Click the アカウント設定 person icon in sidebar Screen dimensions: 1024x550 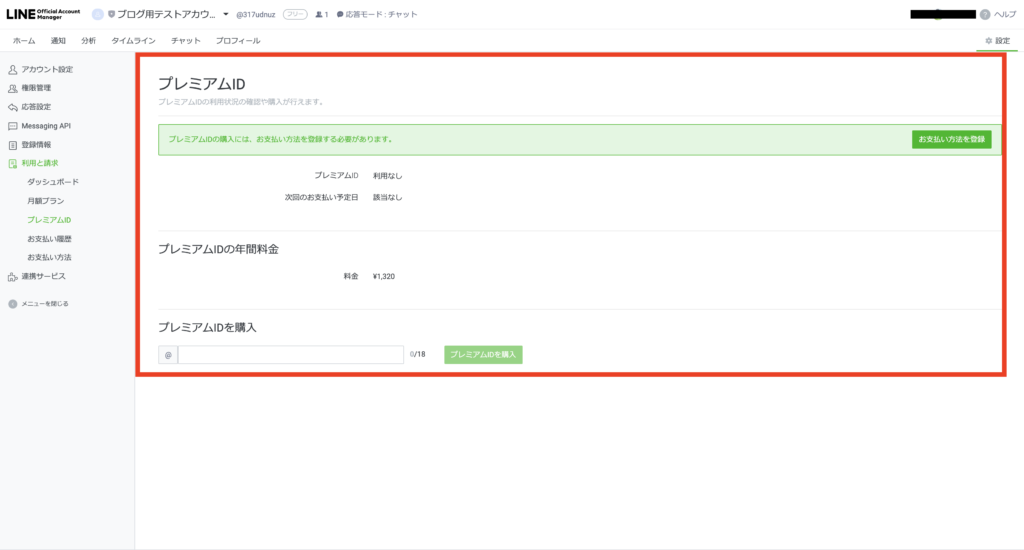click(13, 70)
